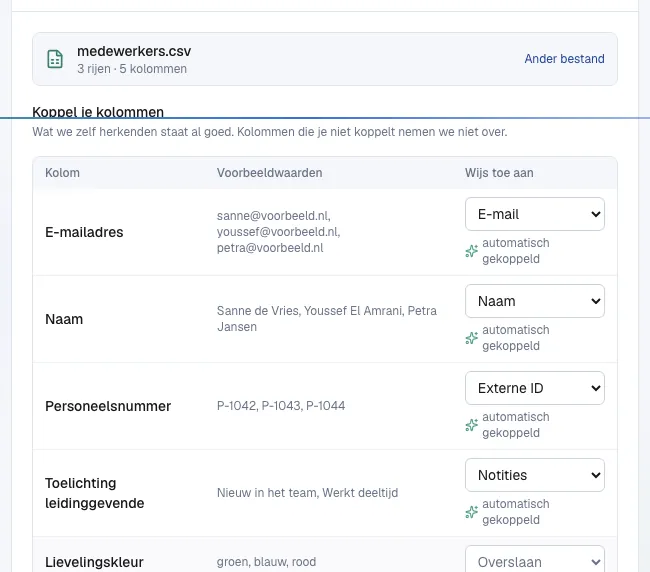This screenshot has height=572, width=650.
Task: Open the Naam mapping dropdown
Action: click(x=535, y=301)
